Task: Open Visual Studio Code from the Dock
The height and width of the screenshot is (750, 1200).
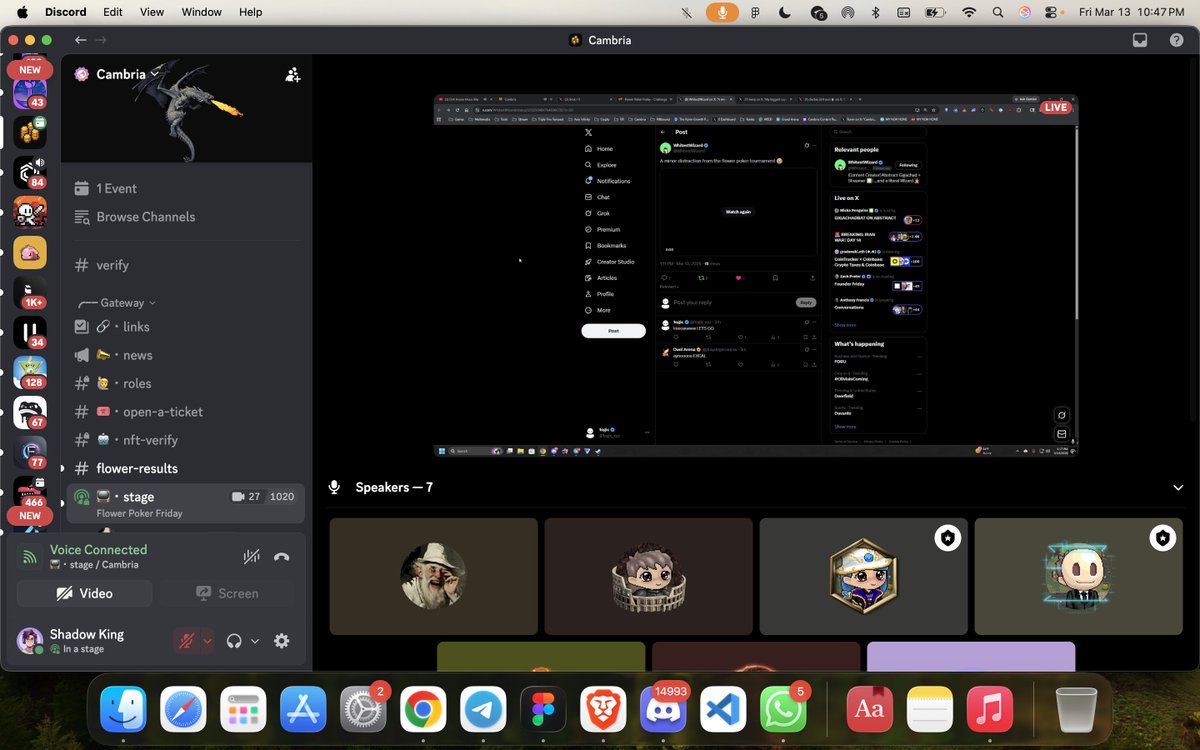Action: click(723, 710)
